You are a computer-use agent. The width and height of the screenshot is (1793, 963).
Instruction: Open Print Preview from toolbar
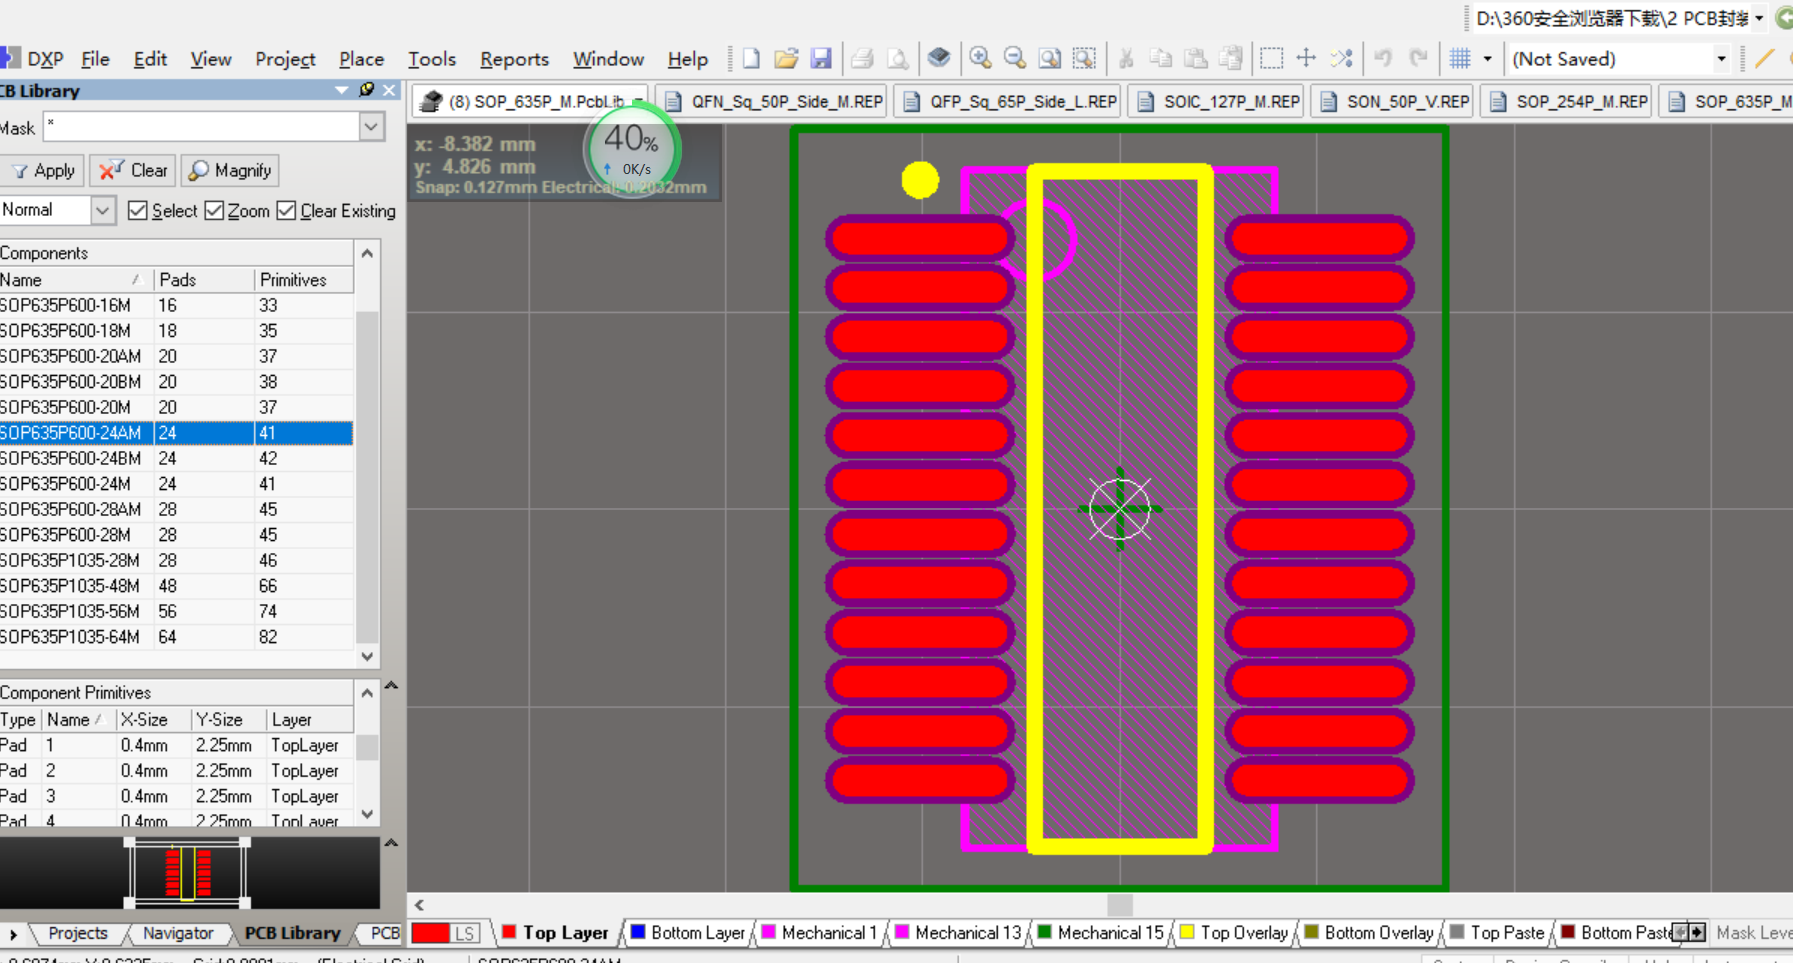tap(898, 59)
